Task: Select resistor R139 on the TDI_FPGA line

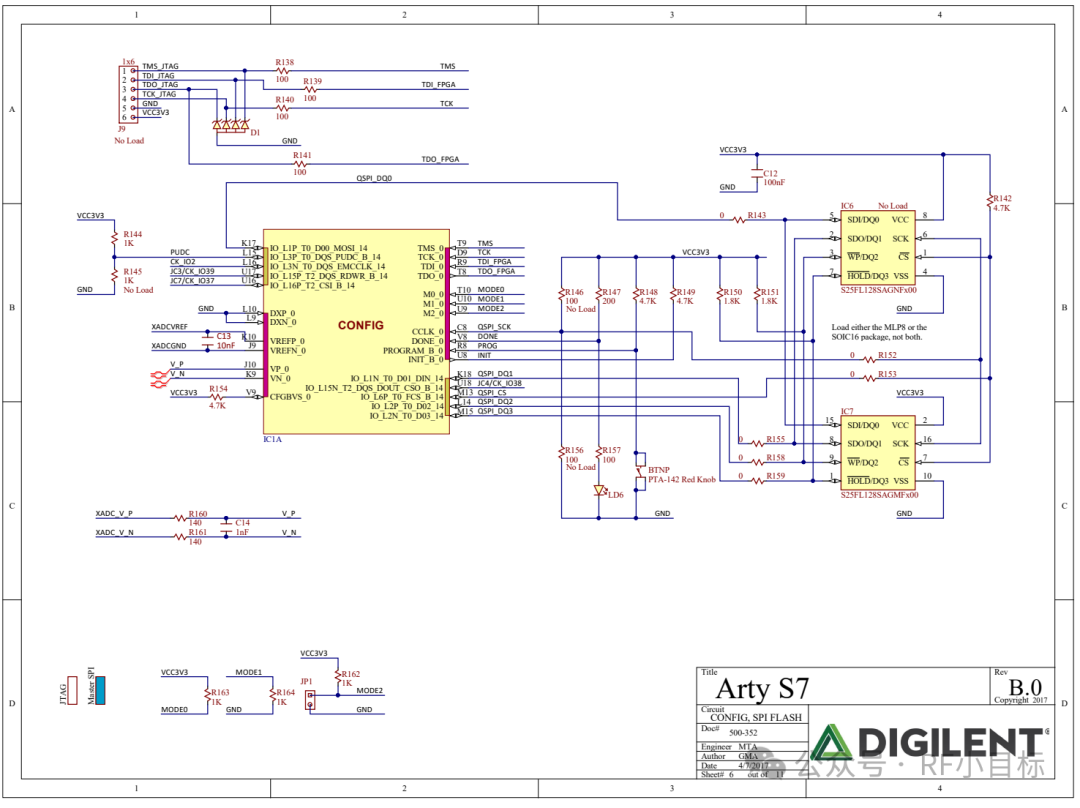Action: coord(311,90)
